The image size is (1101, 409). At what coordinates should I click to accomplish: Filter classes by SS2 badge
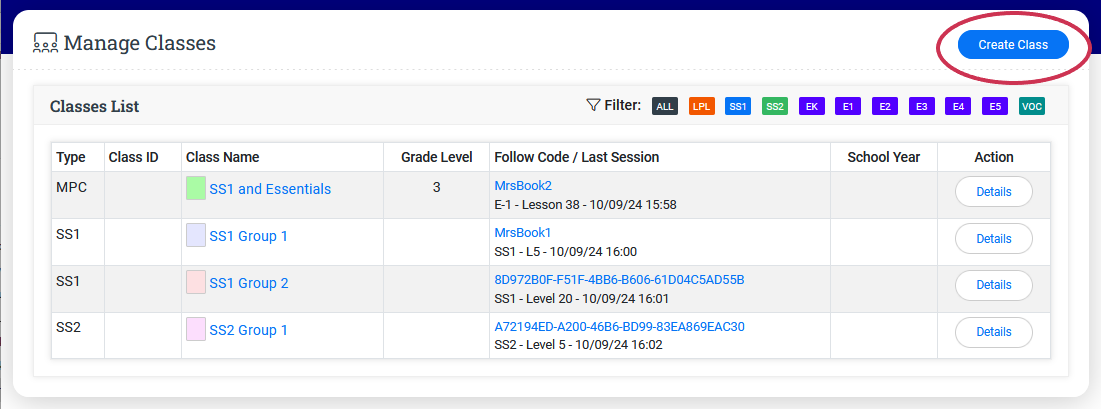774,106
